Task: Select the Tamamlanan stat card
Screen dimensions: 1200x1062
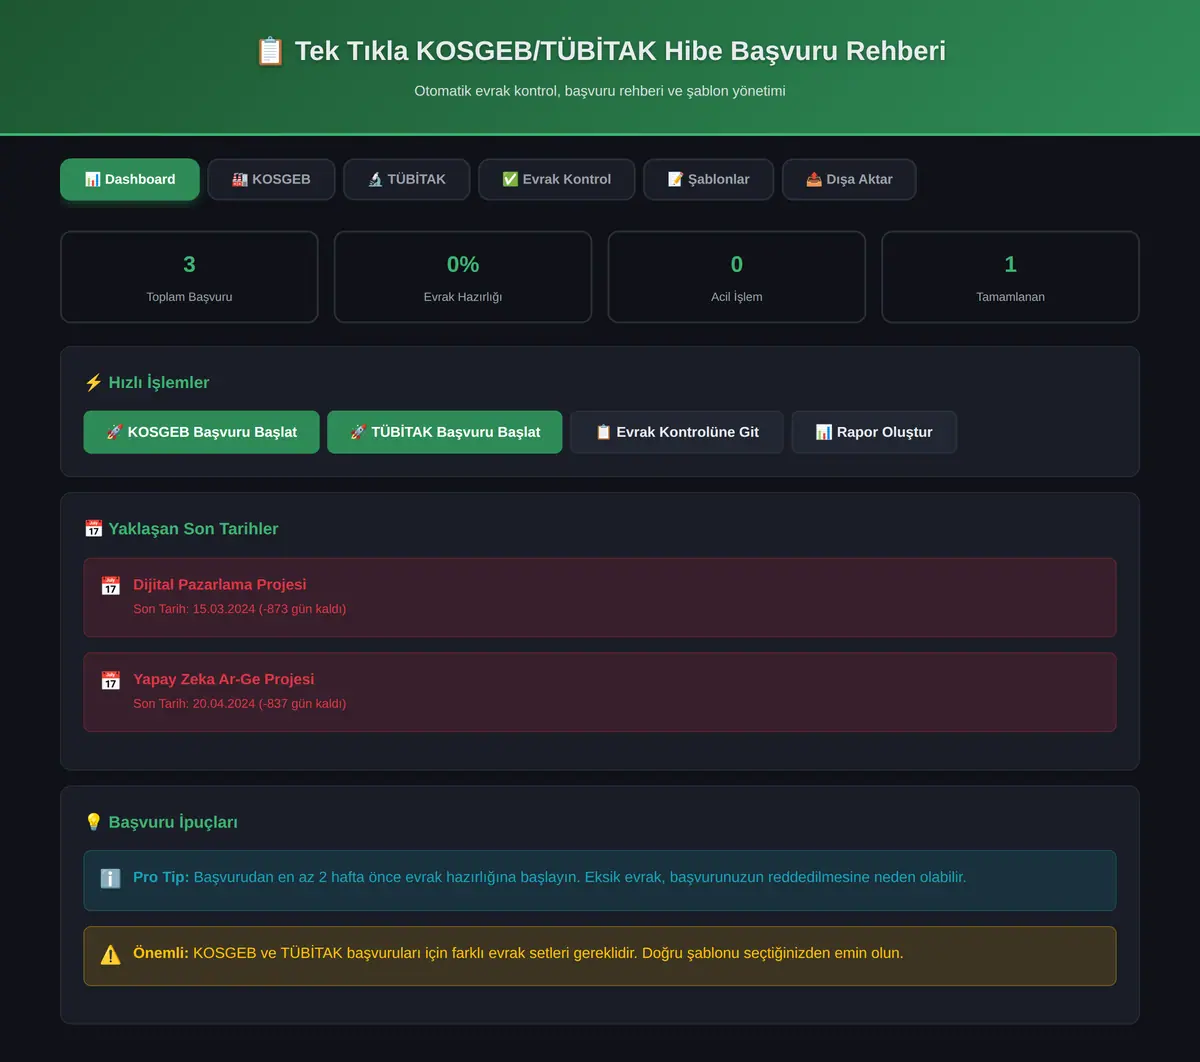Action: [x=1010, y=277]
